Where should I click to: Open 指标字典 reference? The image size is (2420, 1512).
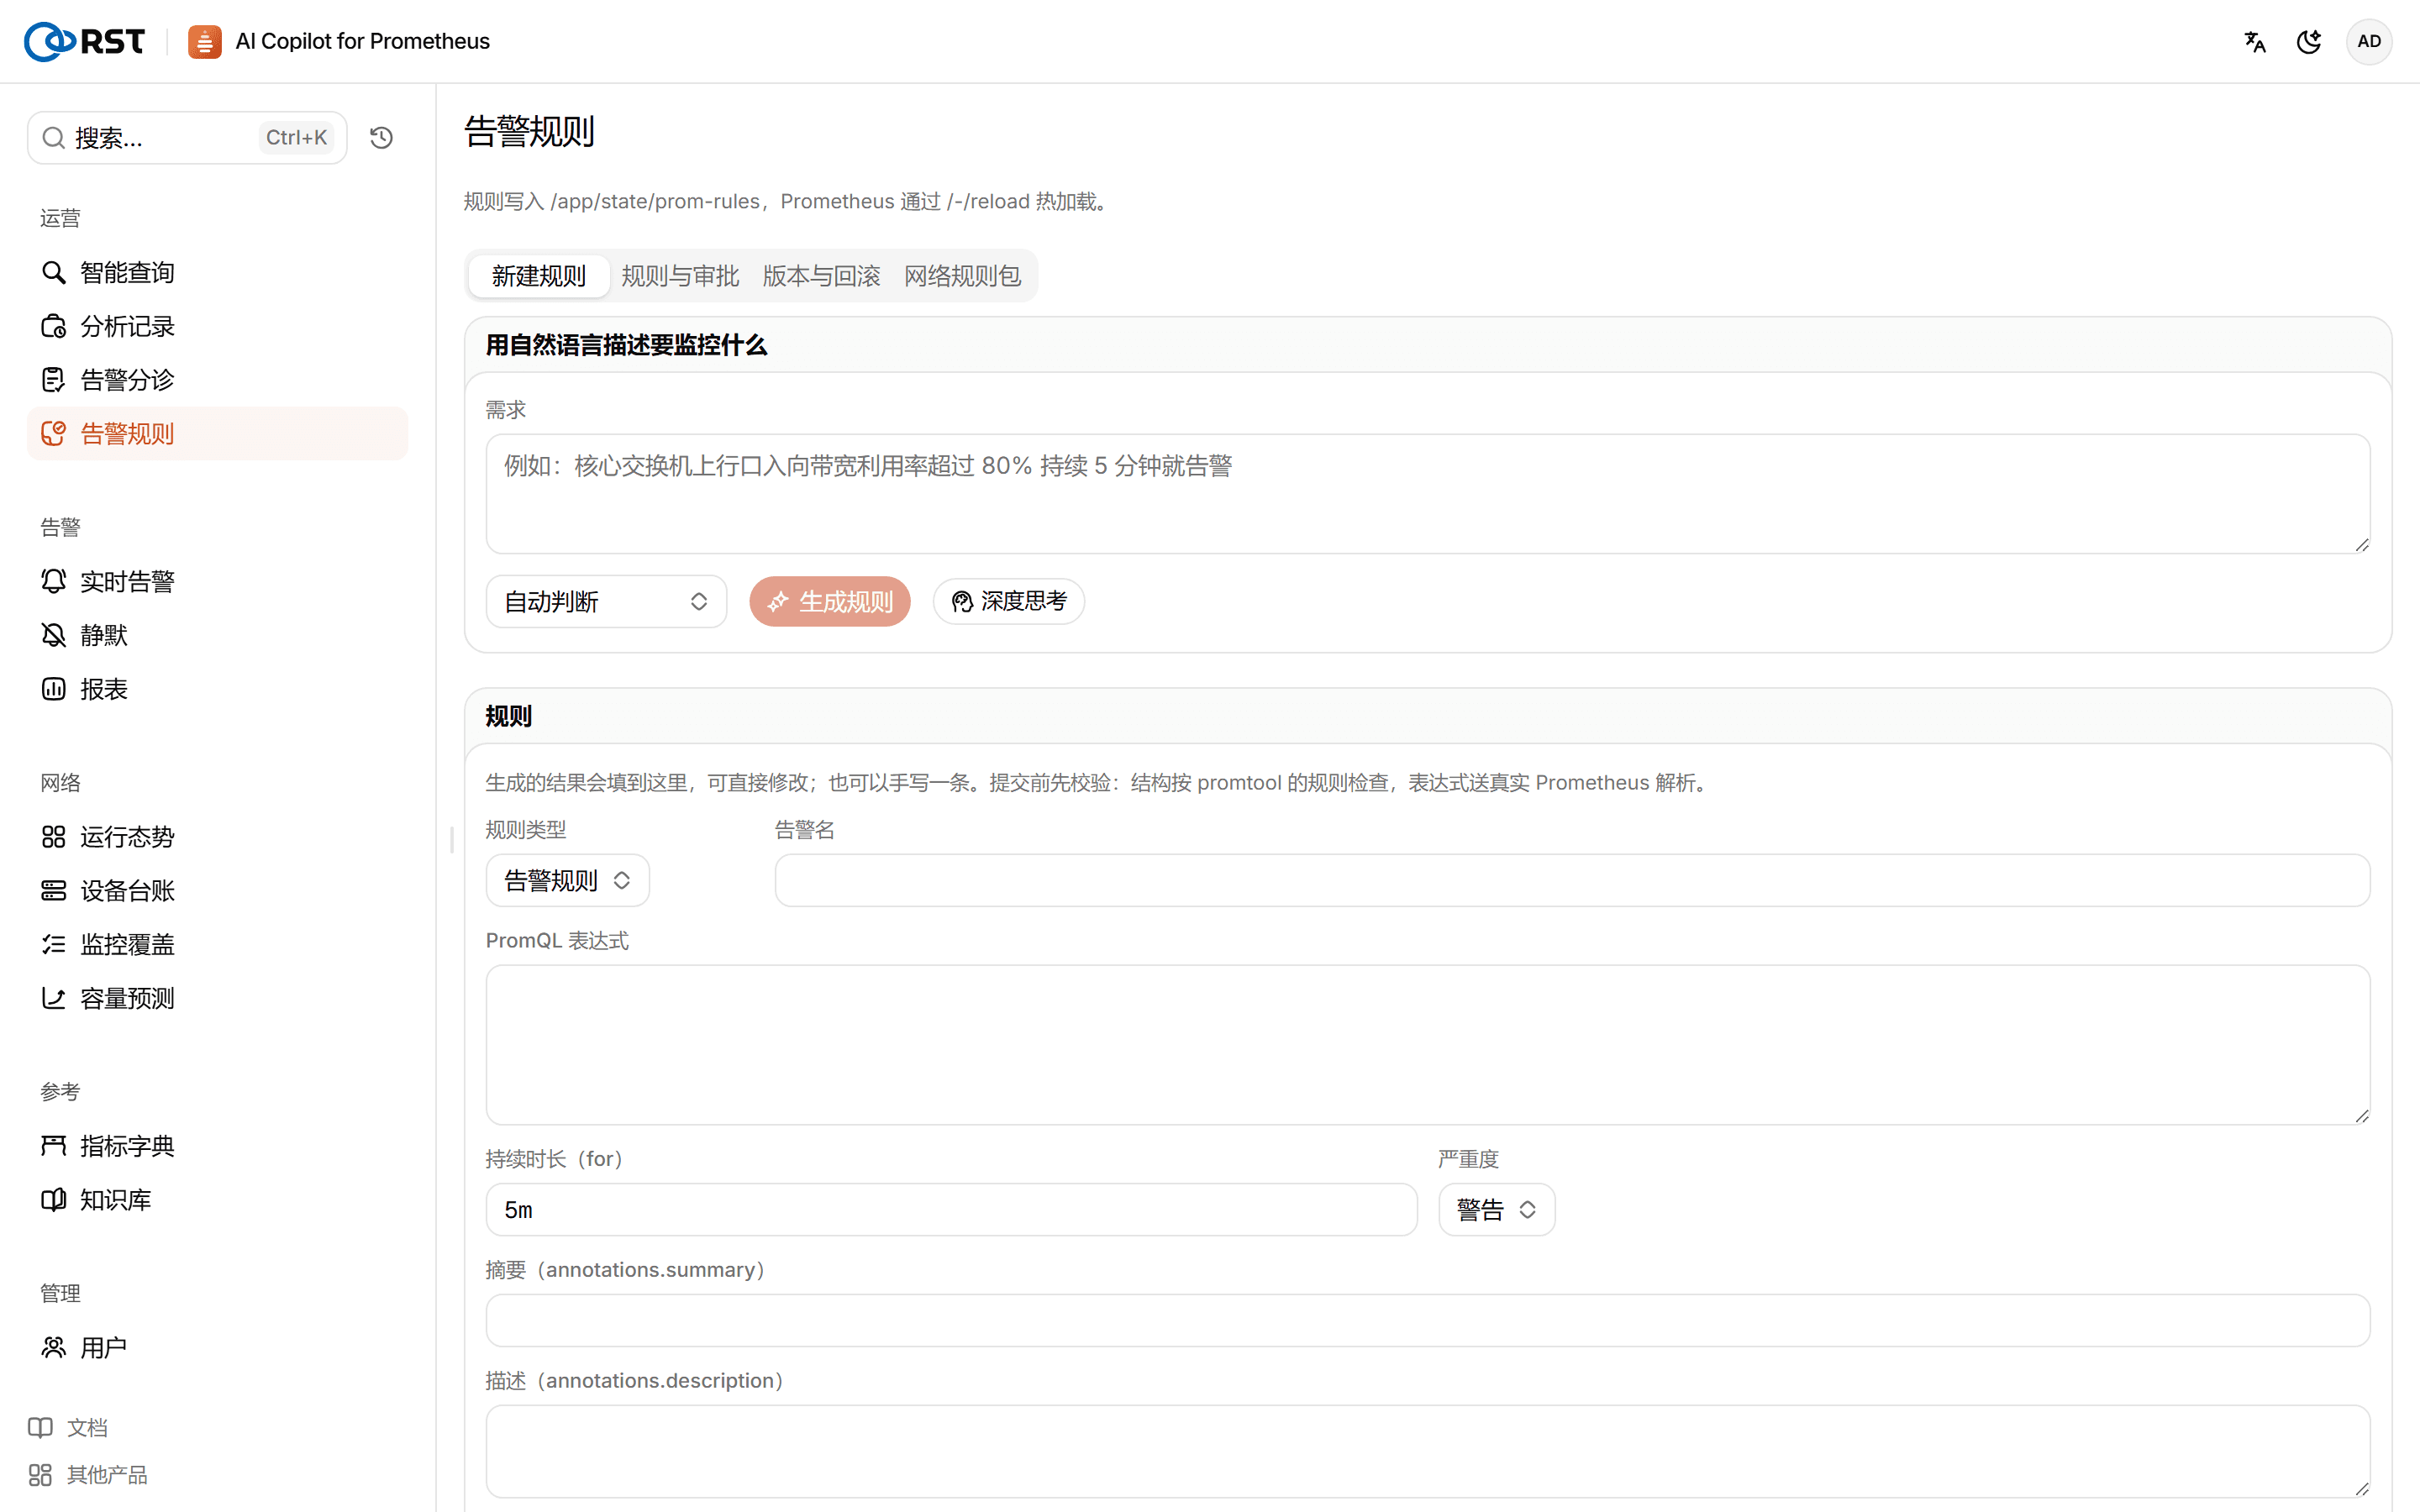pyautogui.click(x=217, y=1146)
